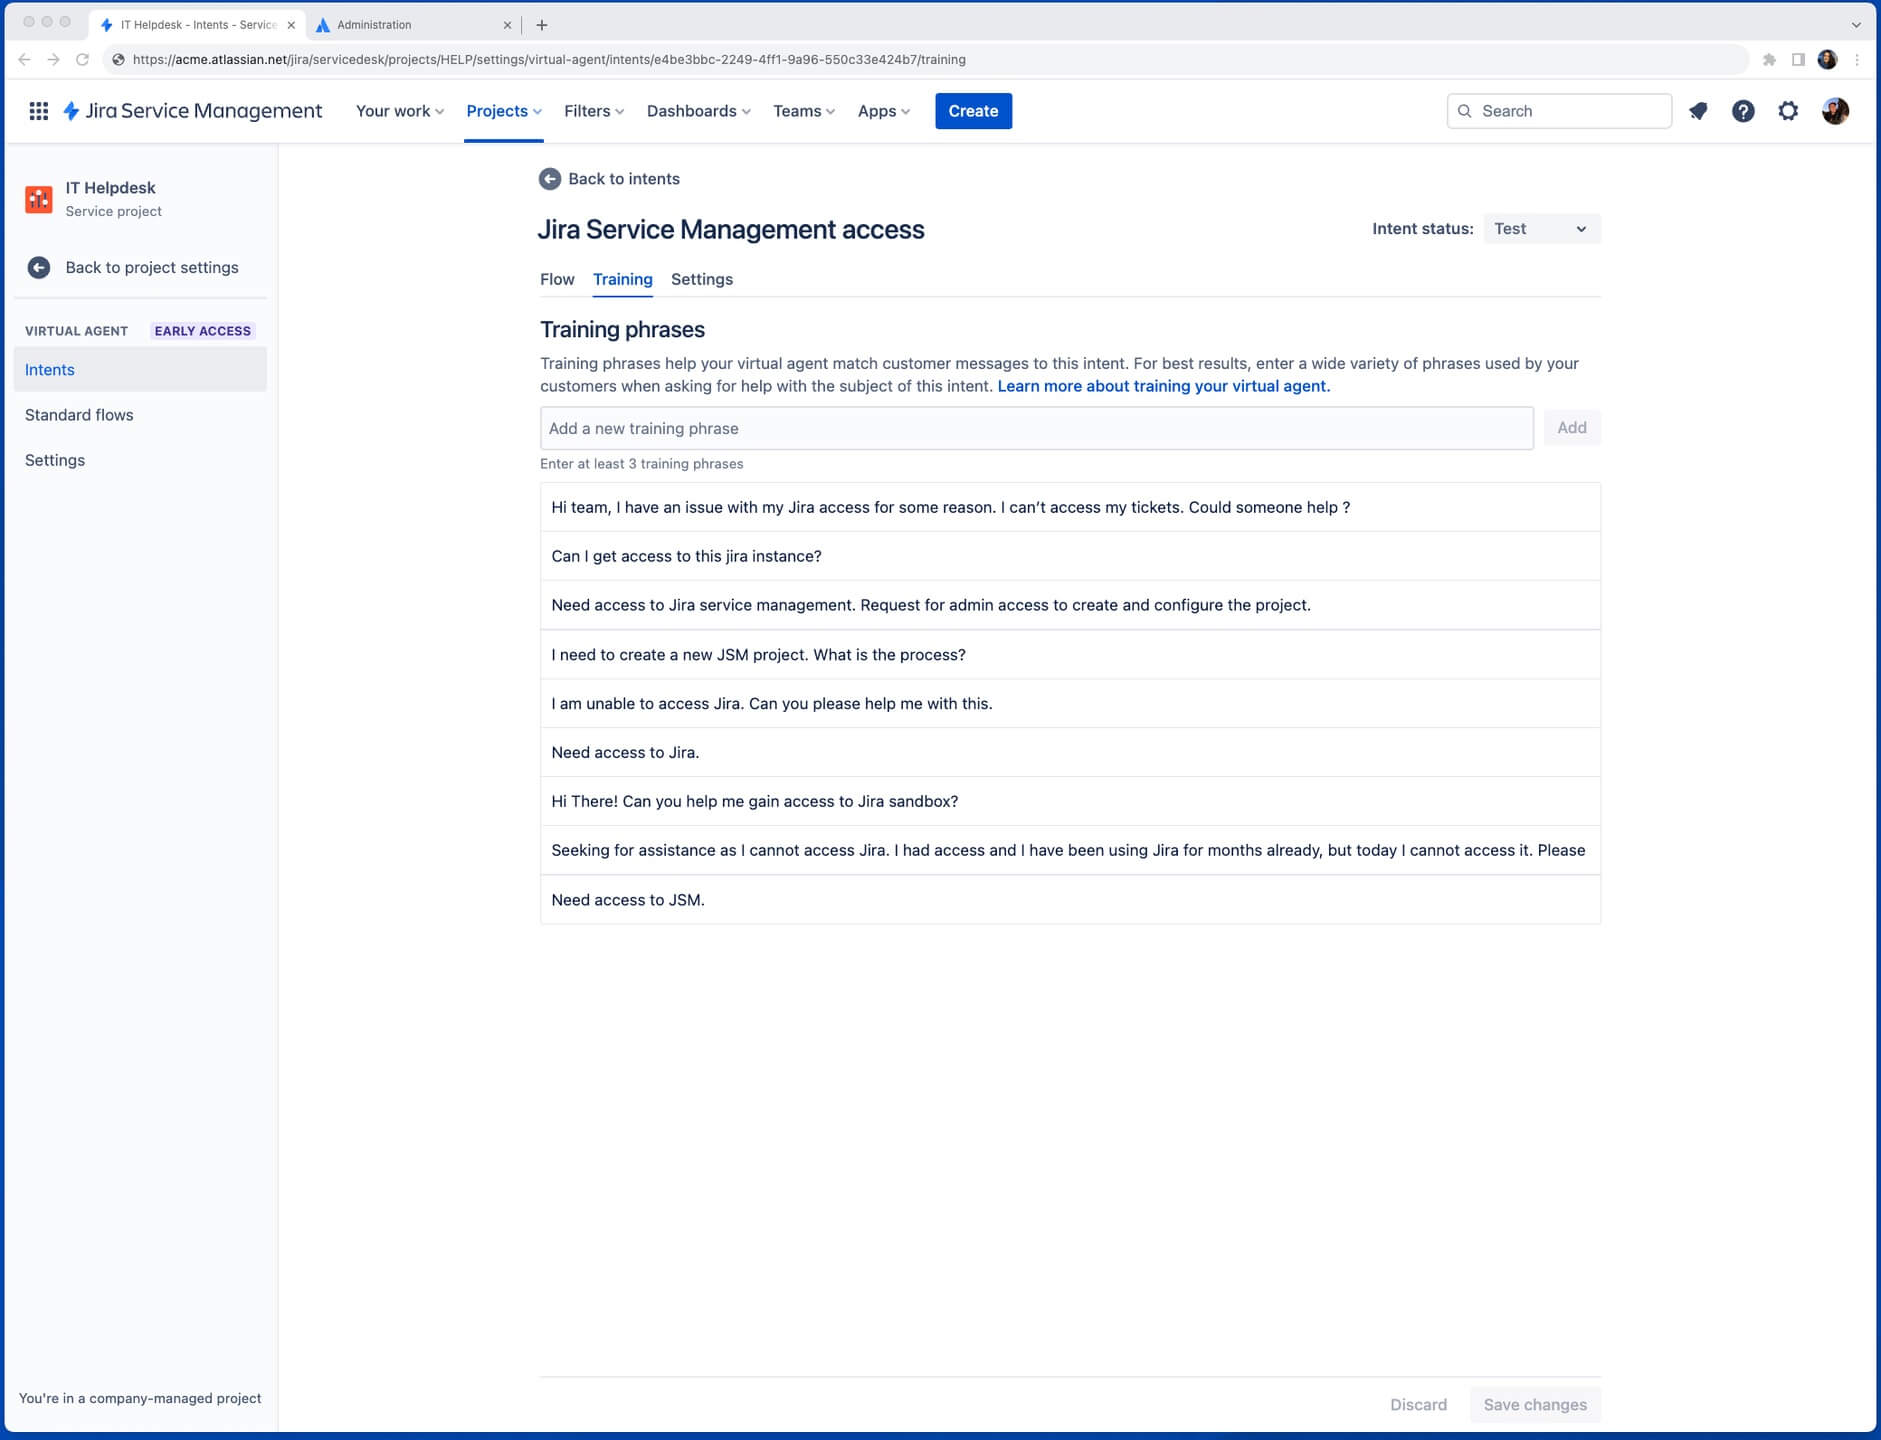Image resolution: width=1881 pixels, height=1440 pixels.
Task: Open the settings gear icon
Action: (x=1788, y=111)
